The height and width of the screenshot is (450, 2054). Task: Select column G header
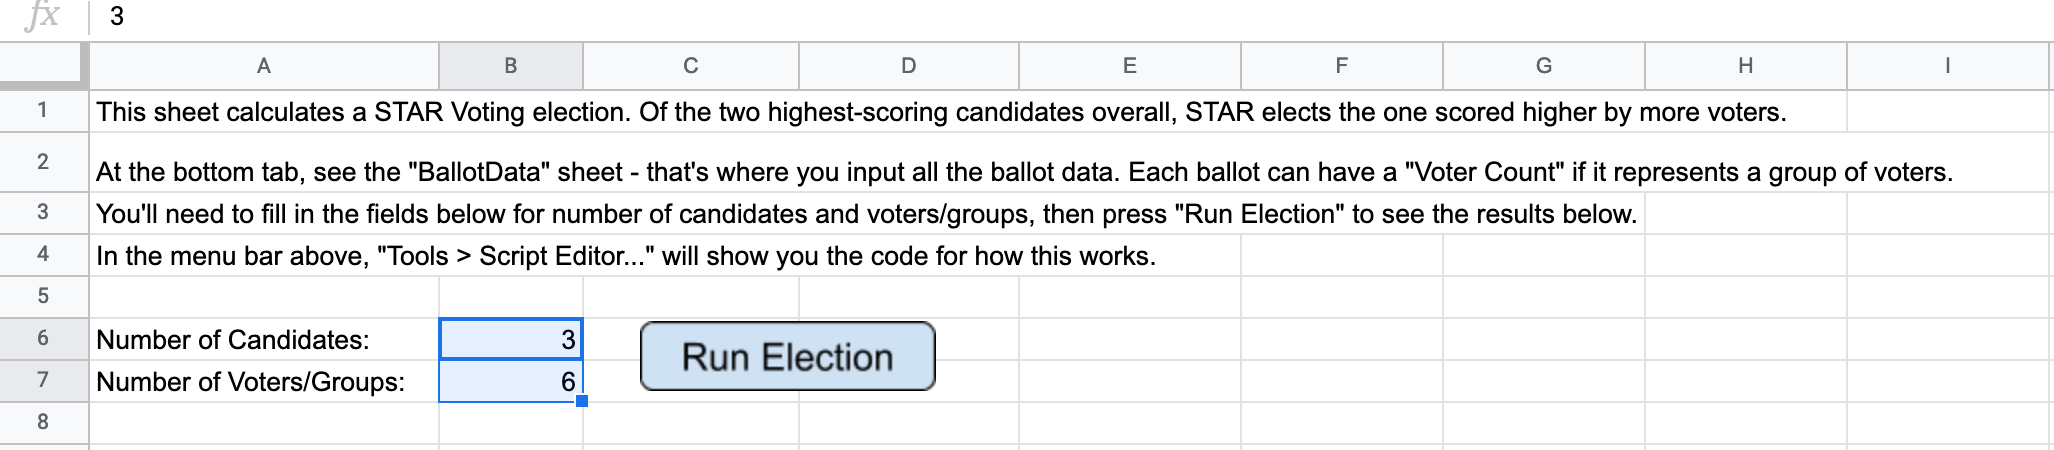click(x=1544, y=66)
